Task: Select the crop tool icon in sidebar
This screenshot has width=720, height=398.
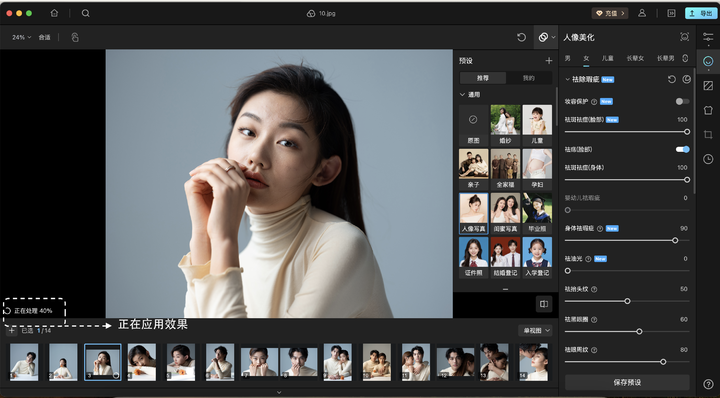Action: coord(708,135)
